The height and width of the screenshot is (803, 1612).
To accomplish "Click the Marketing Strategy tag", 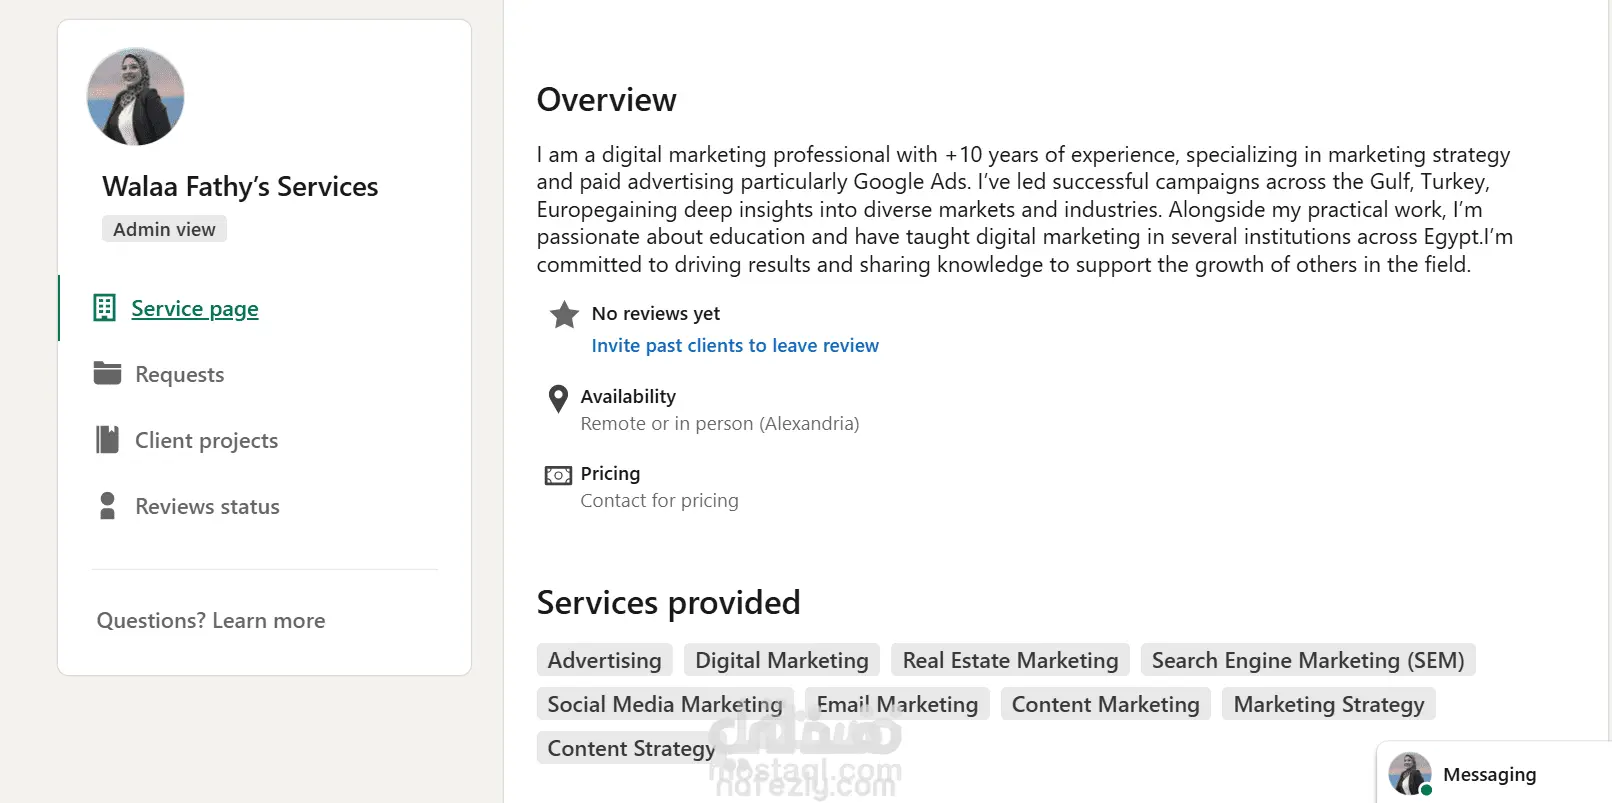I will pos(1328,705).
